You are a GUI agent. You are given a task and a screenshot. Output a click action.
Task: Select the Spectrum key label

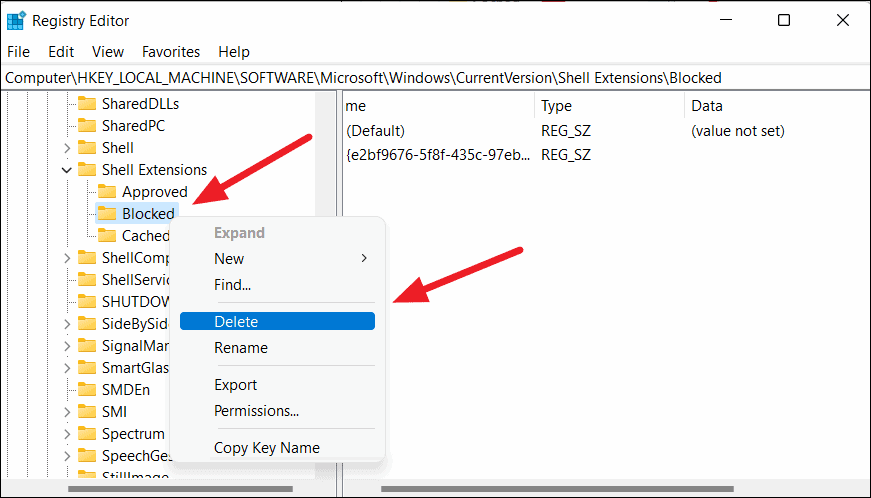[133, 434]
